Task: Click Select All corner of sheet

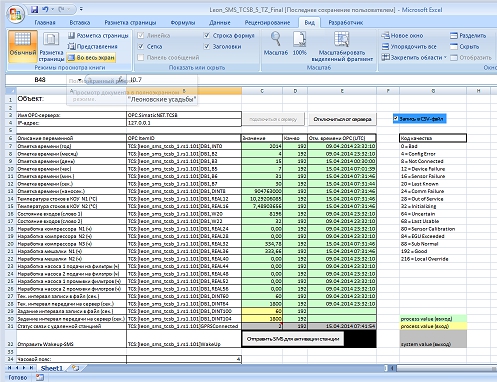Action: (x=11, y=91)
